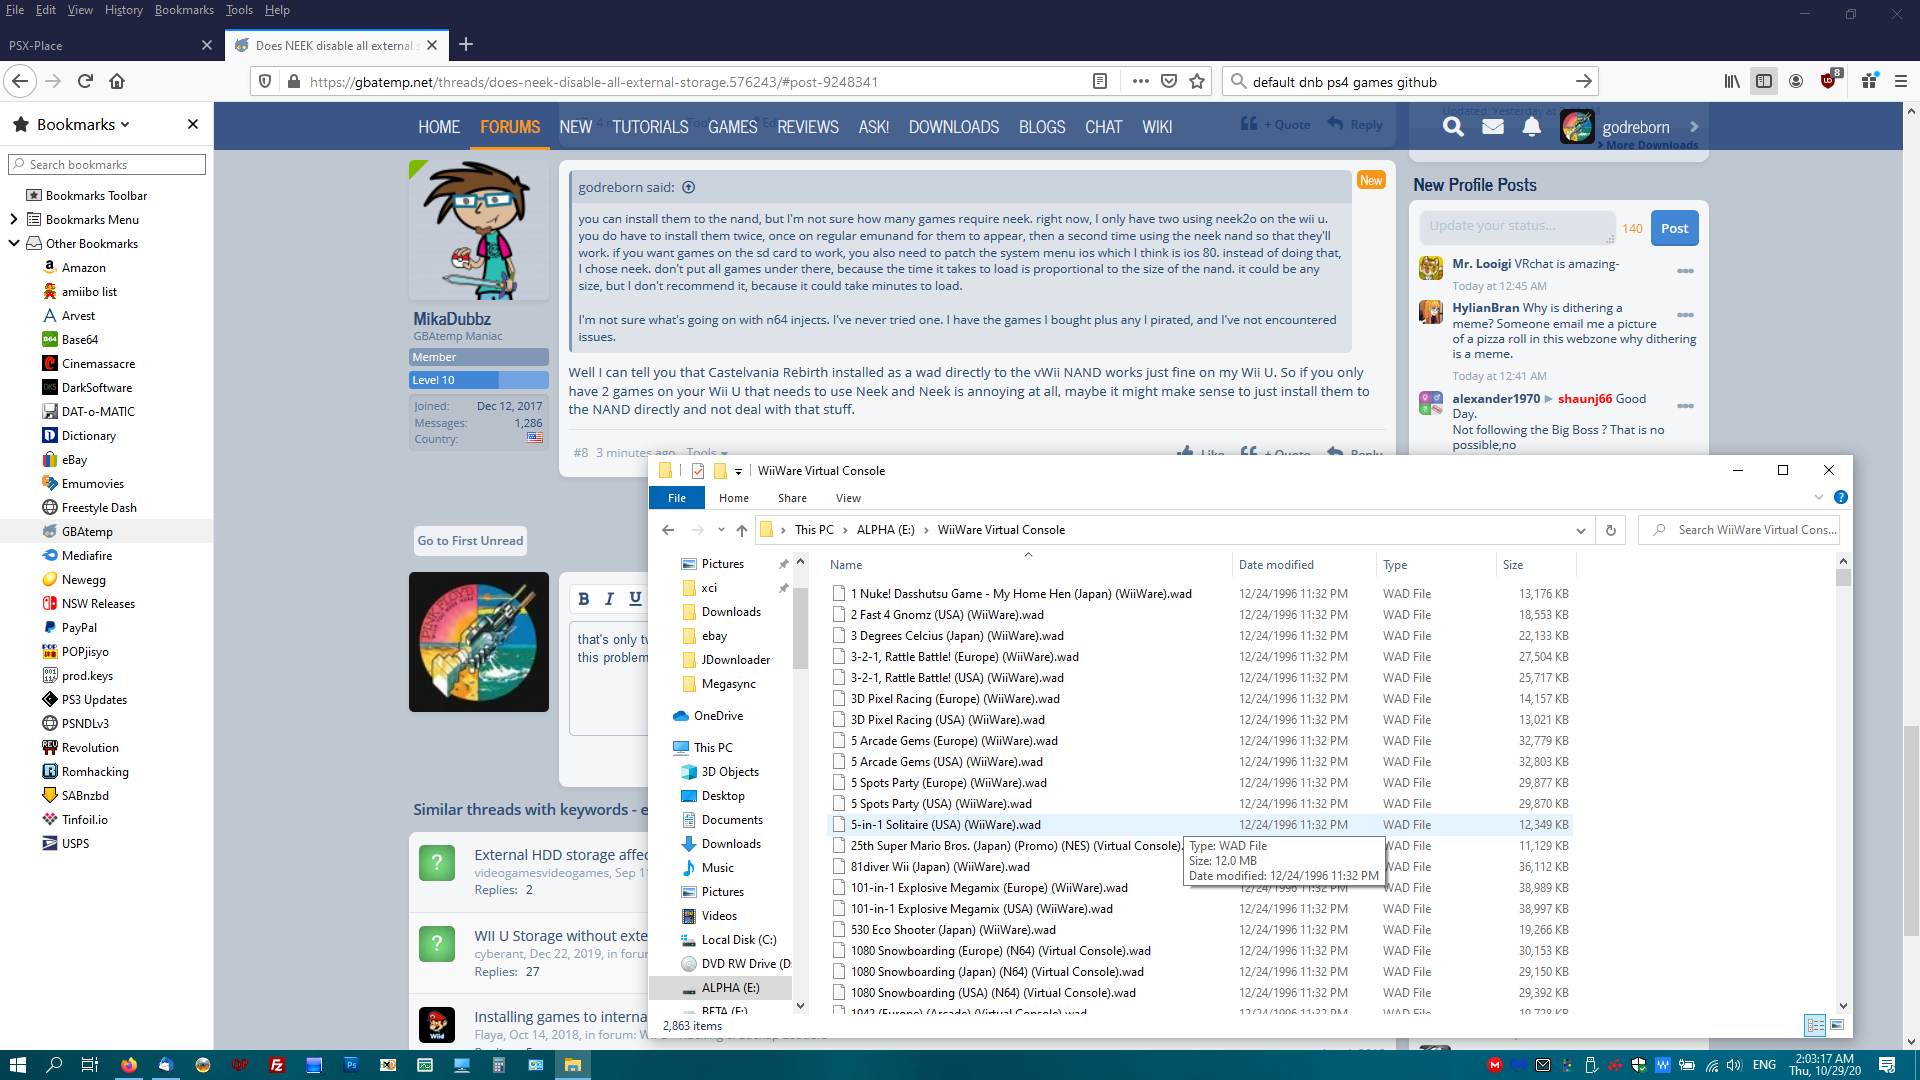Image resolution: width=1920 pixels, height=1080 pixels.
Task: Open the GBAtemp inbox envelope icon
Action: tap(1493, 127)
